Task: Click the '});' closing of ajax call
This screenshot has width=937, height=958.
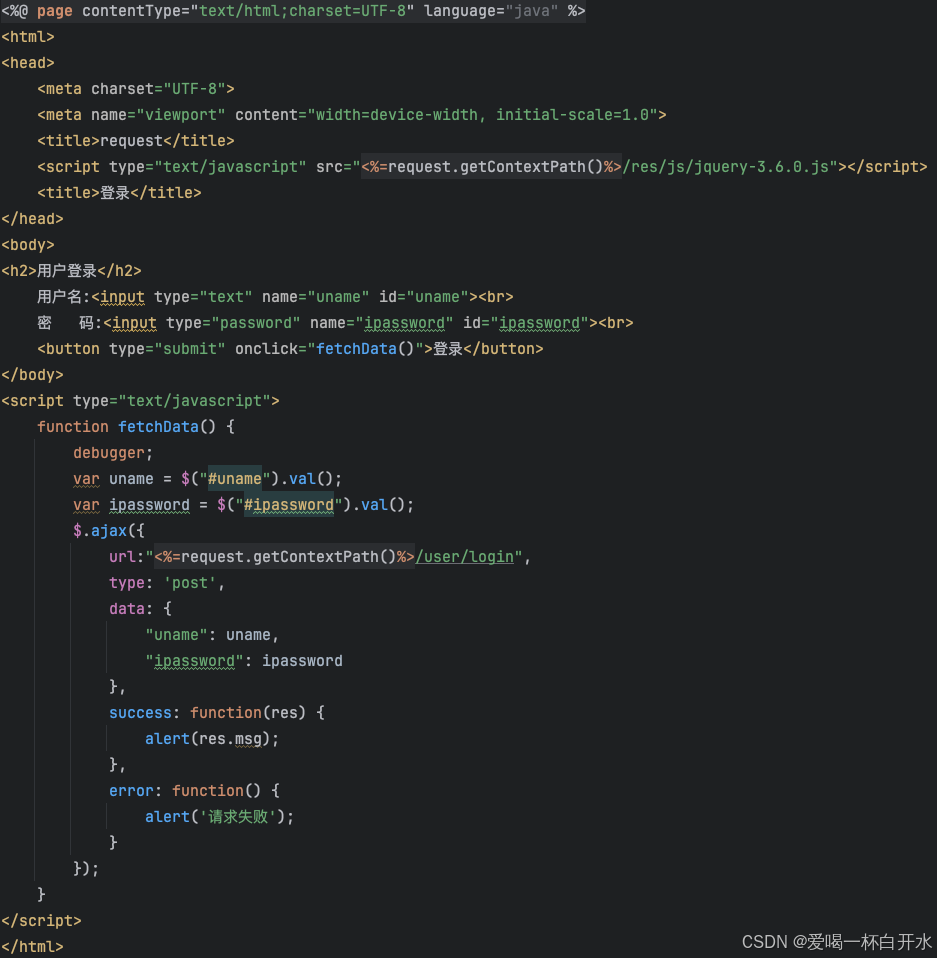Action: 86,868
